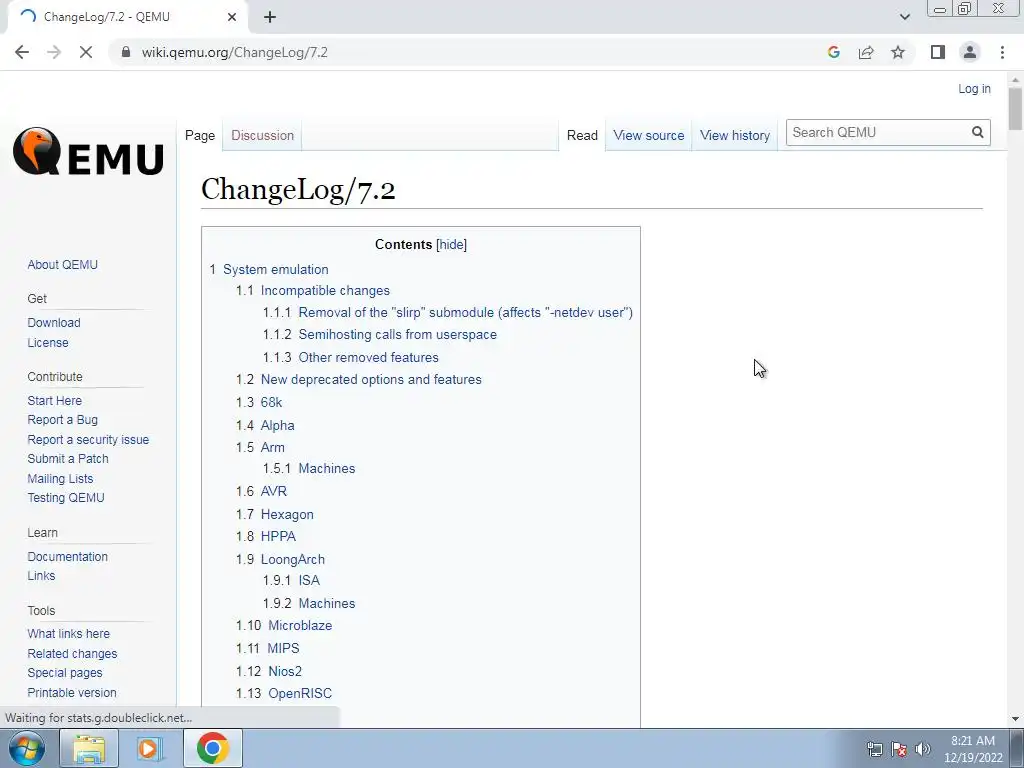
Task: Open Related changes link
Action: pos(72,654)
